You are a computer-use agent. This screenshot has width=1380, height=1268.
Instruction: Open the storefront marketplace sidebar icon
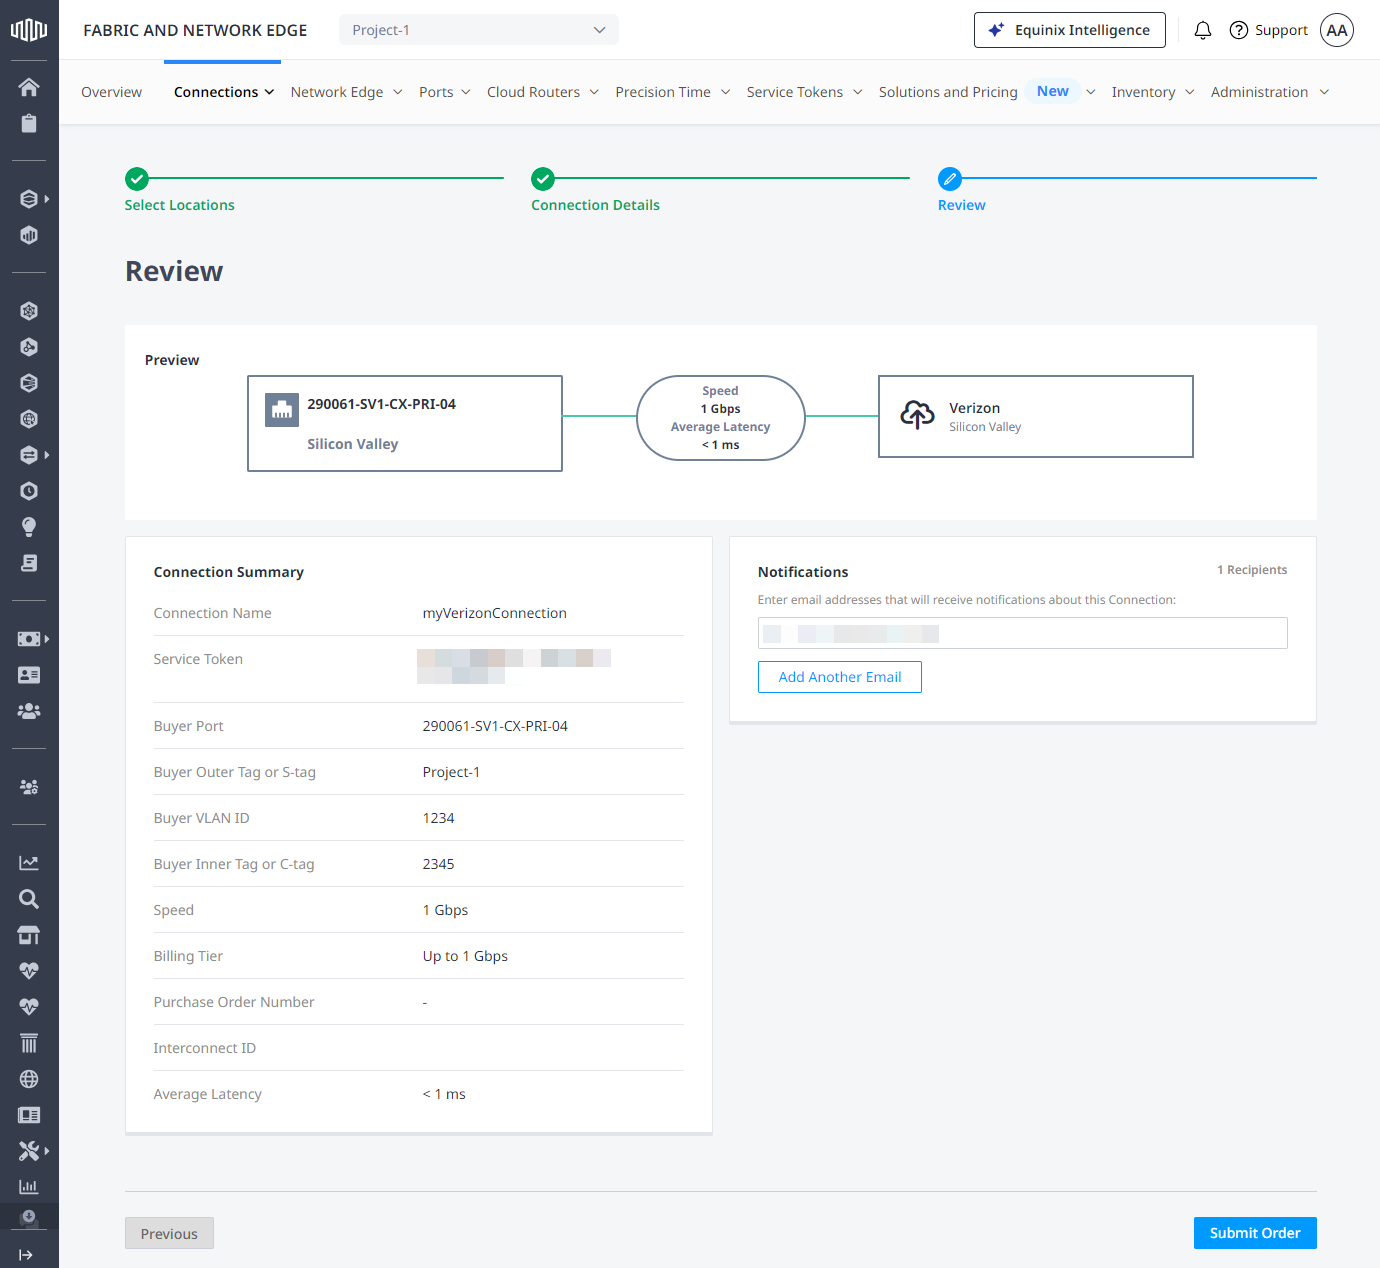click(29, 935)
